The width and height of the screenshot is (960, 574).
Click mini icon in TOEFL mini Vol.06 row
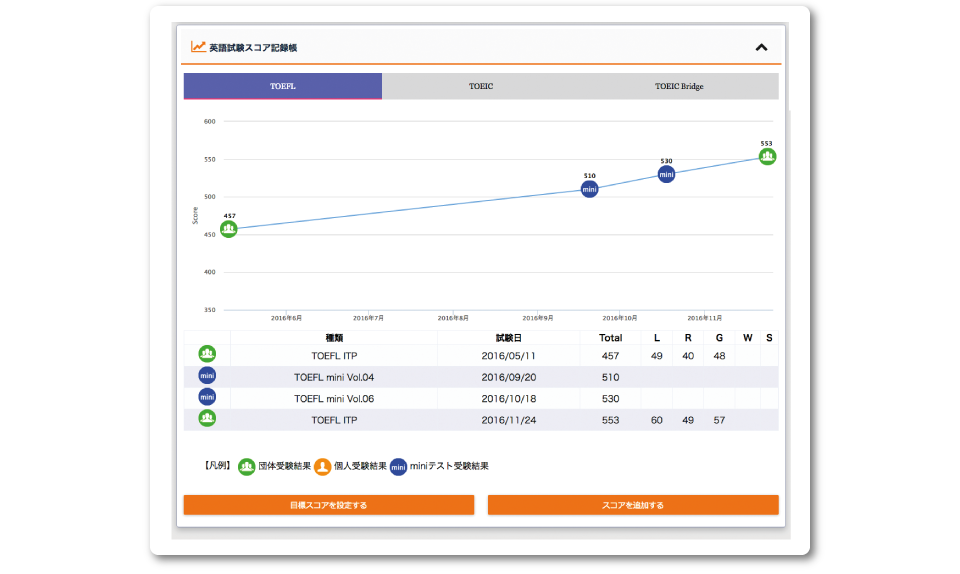[207, 397]
